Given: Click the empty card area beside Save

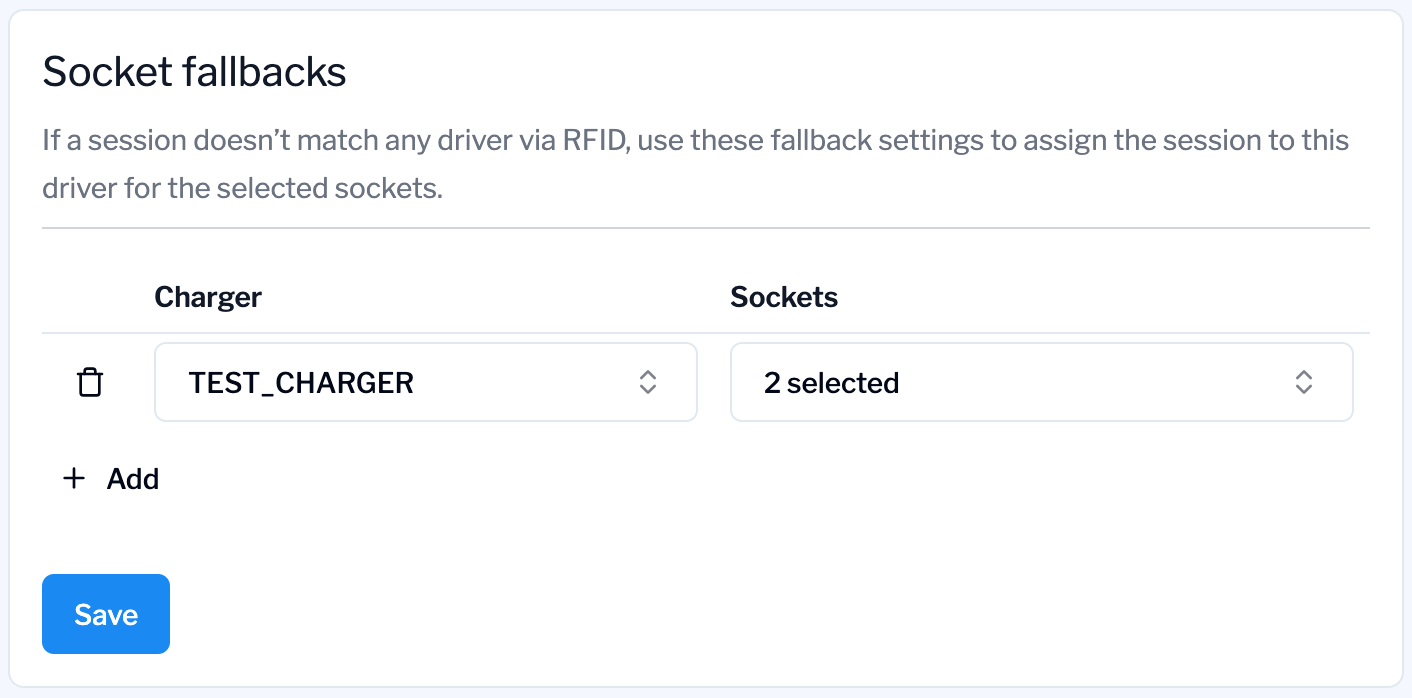Looking at the screenshot, I should (x=700, y=614).
